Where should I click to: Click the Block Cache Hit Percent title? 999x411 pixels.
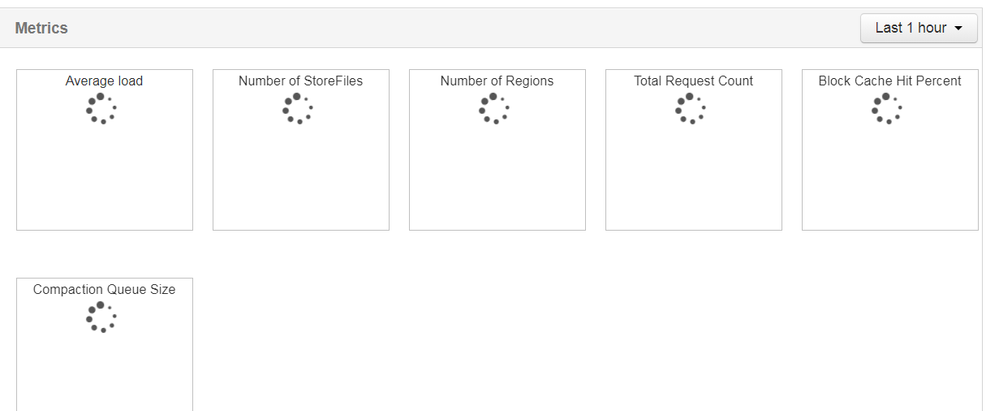click(x=889, y=81)
